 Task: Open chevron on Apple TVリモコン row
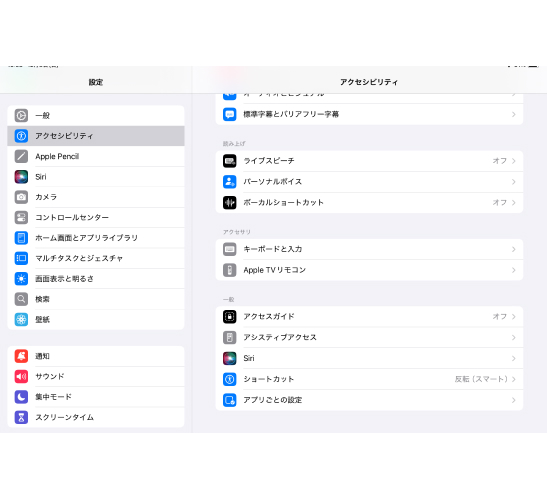tap(514, 270)
